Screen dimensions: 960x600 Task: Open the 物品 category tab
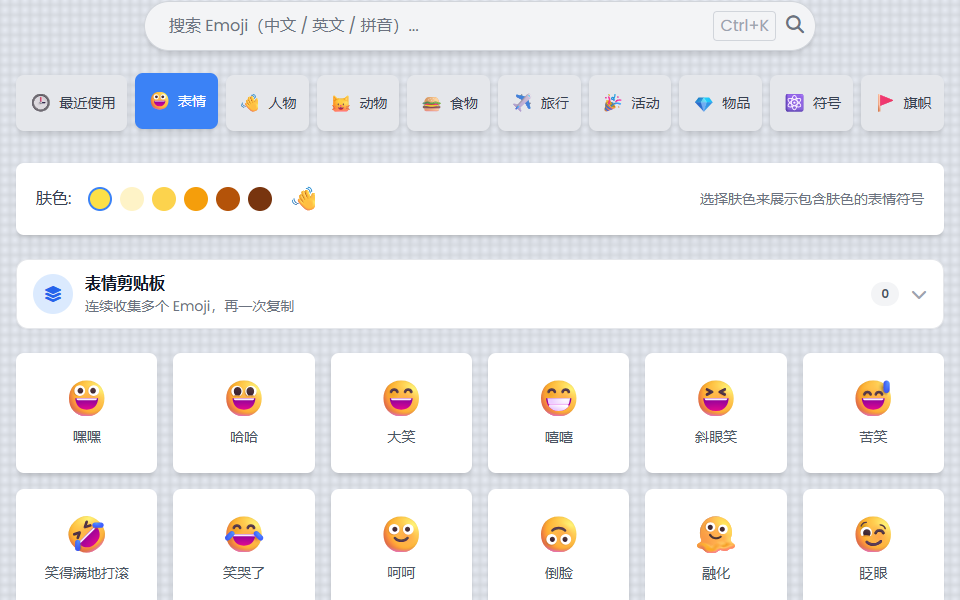coord(721,103)
